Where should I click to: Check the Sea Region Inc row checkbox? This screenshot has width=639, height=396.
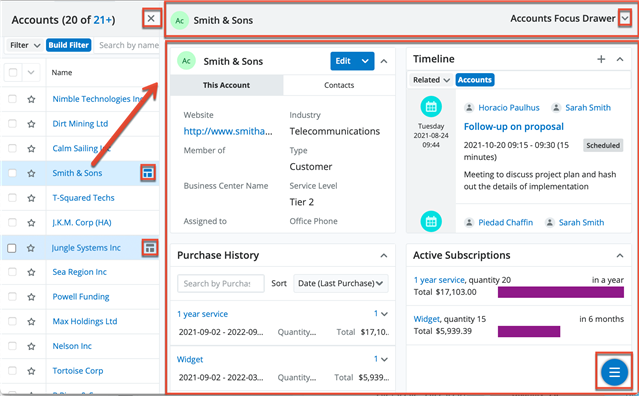click(x=13, y=272)
